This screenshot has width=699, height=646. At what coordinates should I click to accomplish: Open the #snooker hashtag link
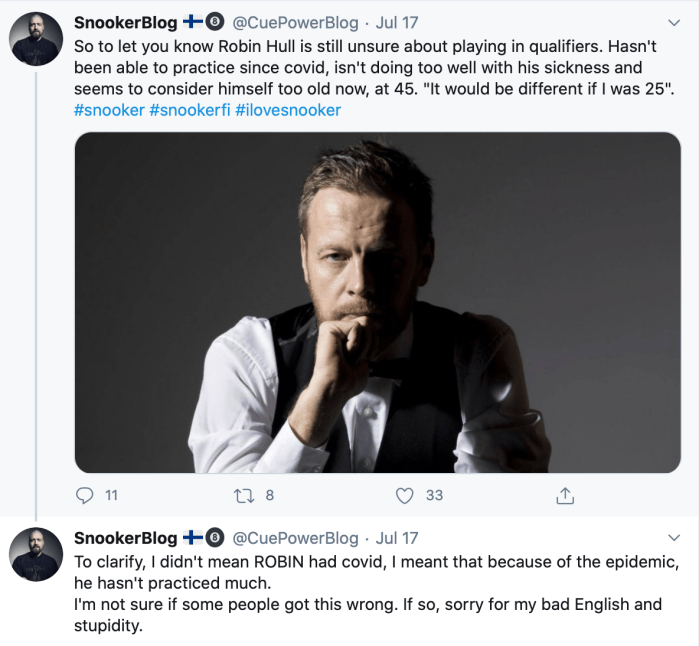tap(110, 110)
